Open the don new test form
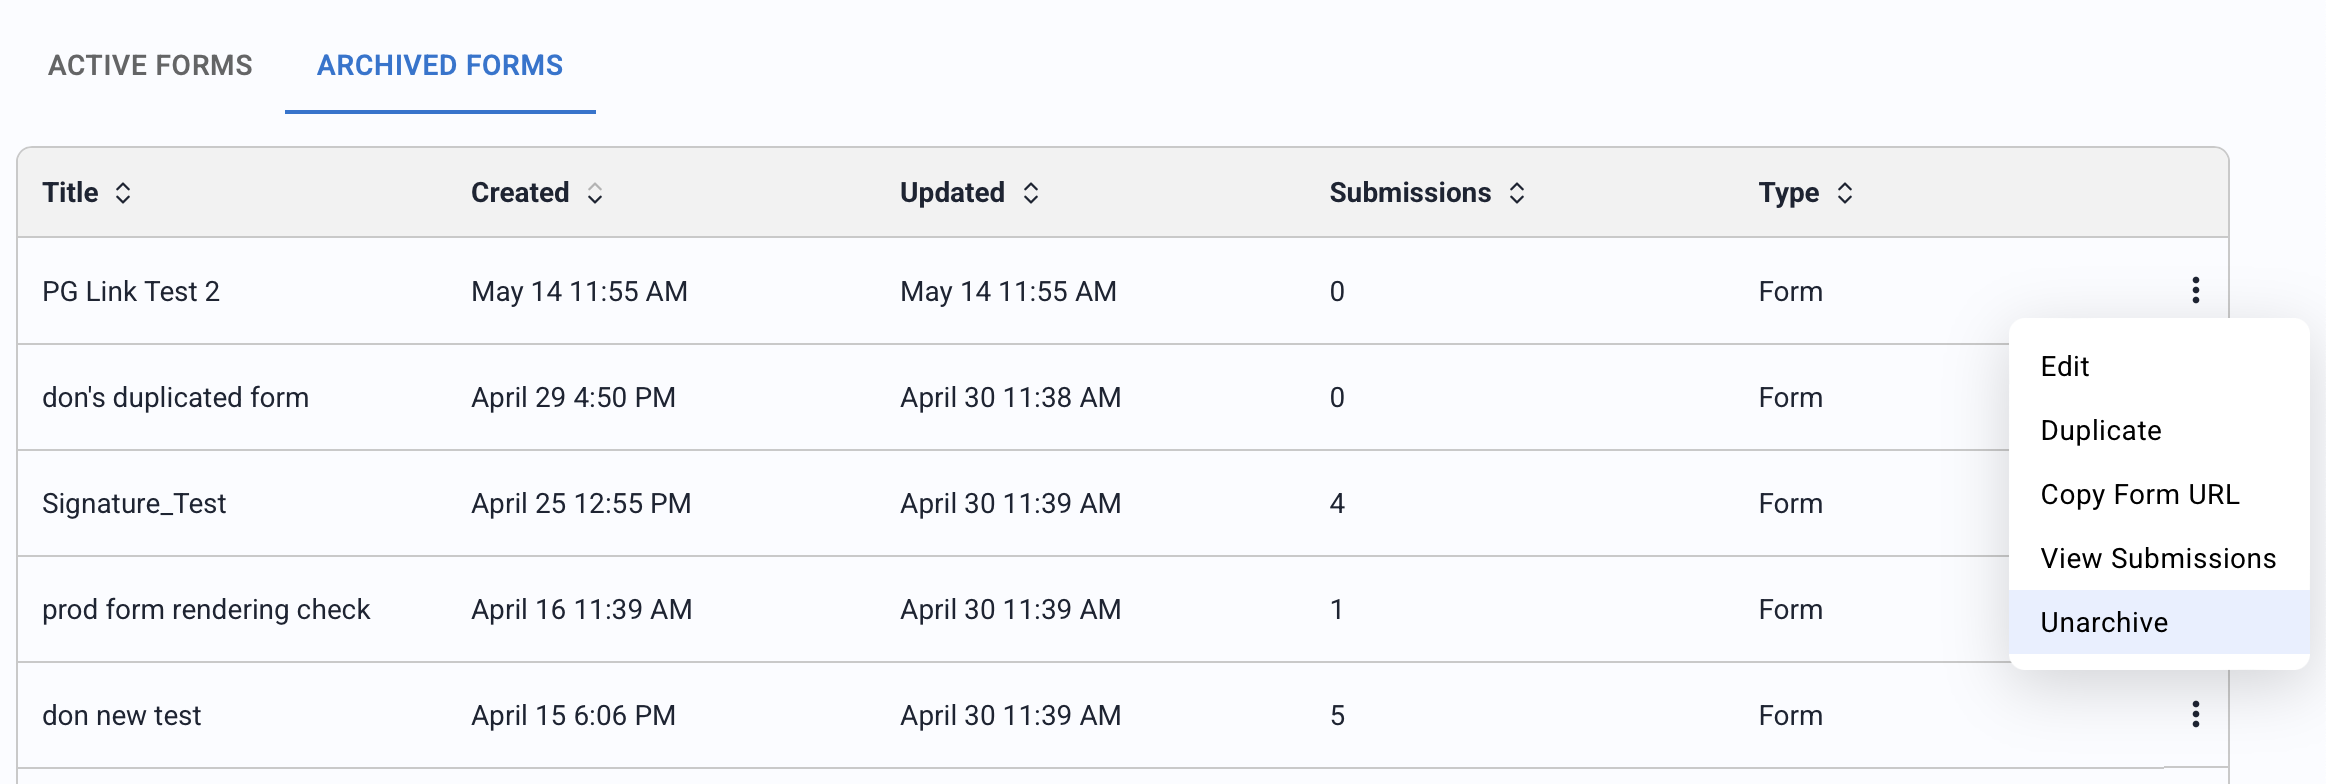Viewport: 2326px width, 784px height. 121,715
